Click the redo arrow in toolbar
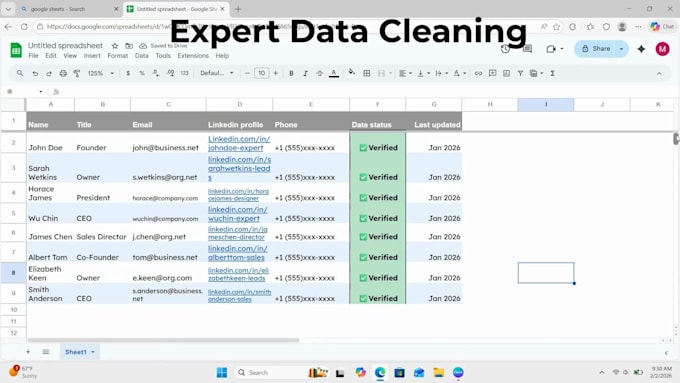The image size is (680, 383). (x=49, y=73)
